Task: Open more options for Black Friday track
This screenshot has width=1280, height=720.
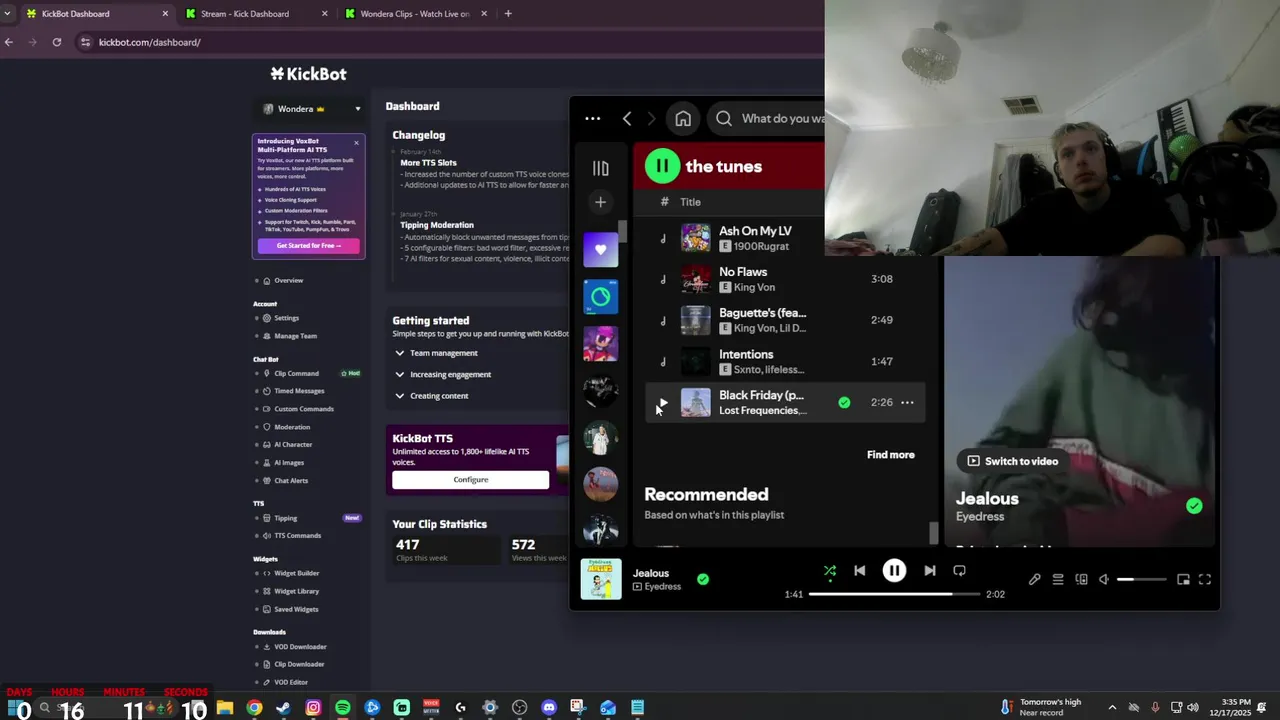Action: pyautogui.click(x=907, y=403)
